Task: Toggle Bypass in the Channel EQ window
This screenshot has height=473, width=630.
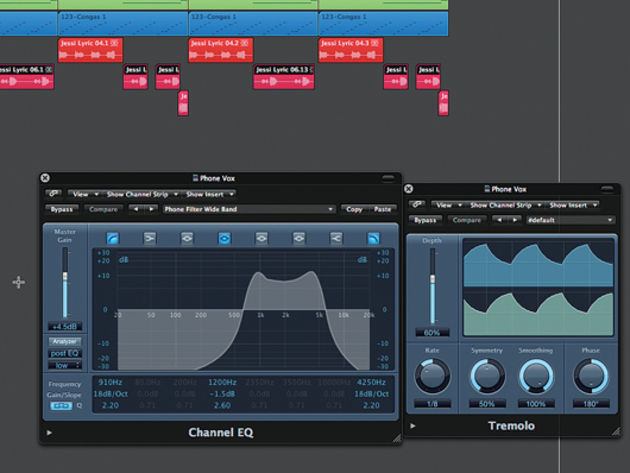Action: [61, 209]
